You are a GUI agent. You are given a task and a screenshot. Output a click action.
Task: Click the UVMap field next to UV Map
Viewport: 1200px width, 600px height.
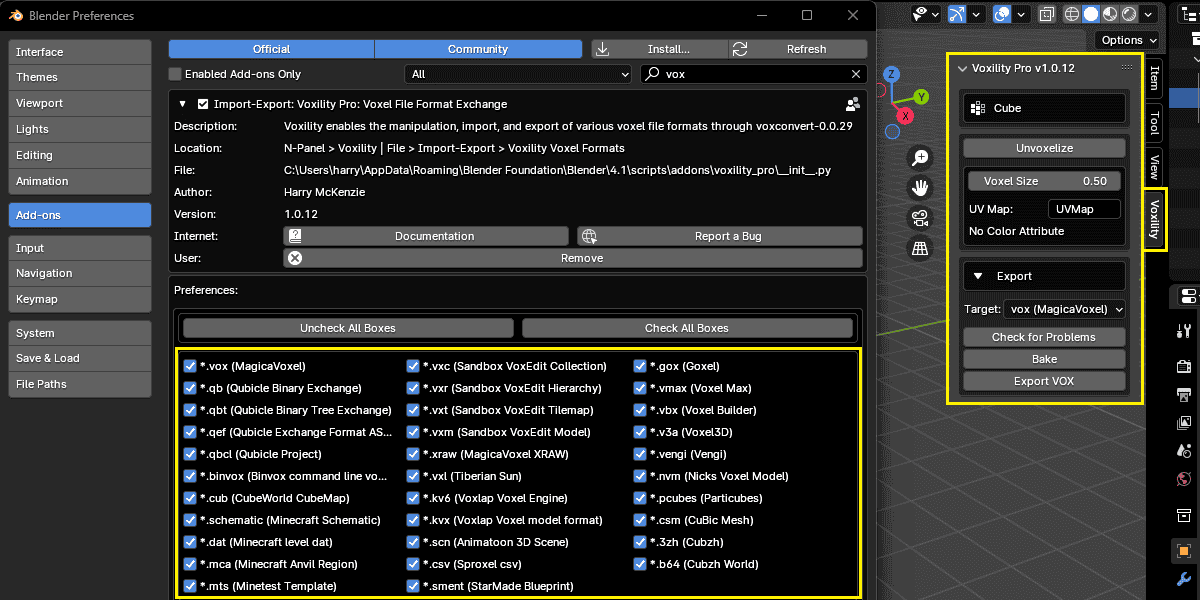(1083, 209)
